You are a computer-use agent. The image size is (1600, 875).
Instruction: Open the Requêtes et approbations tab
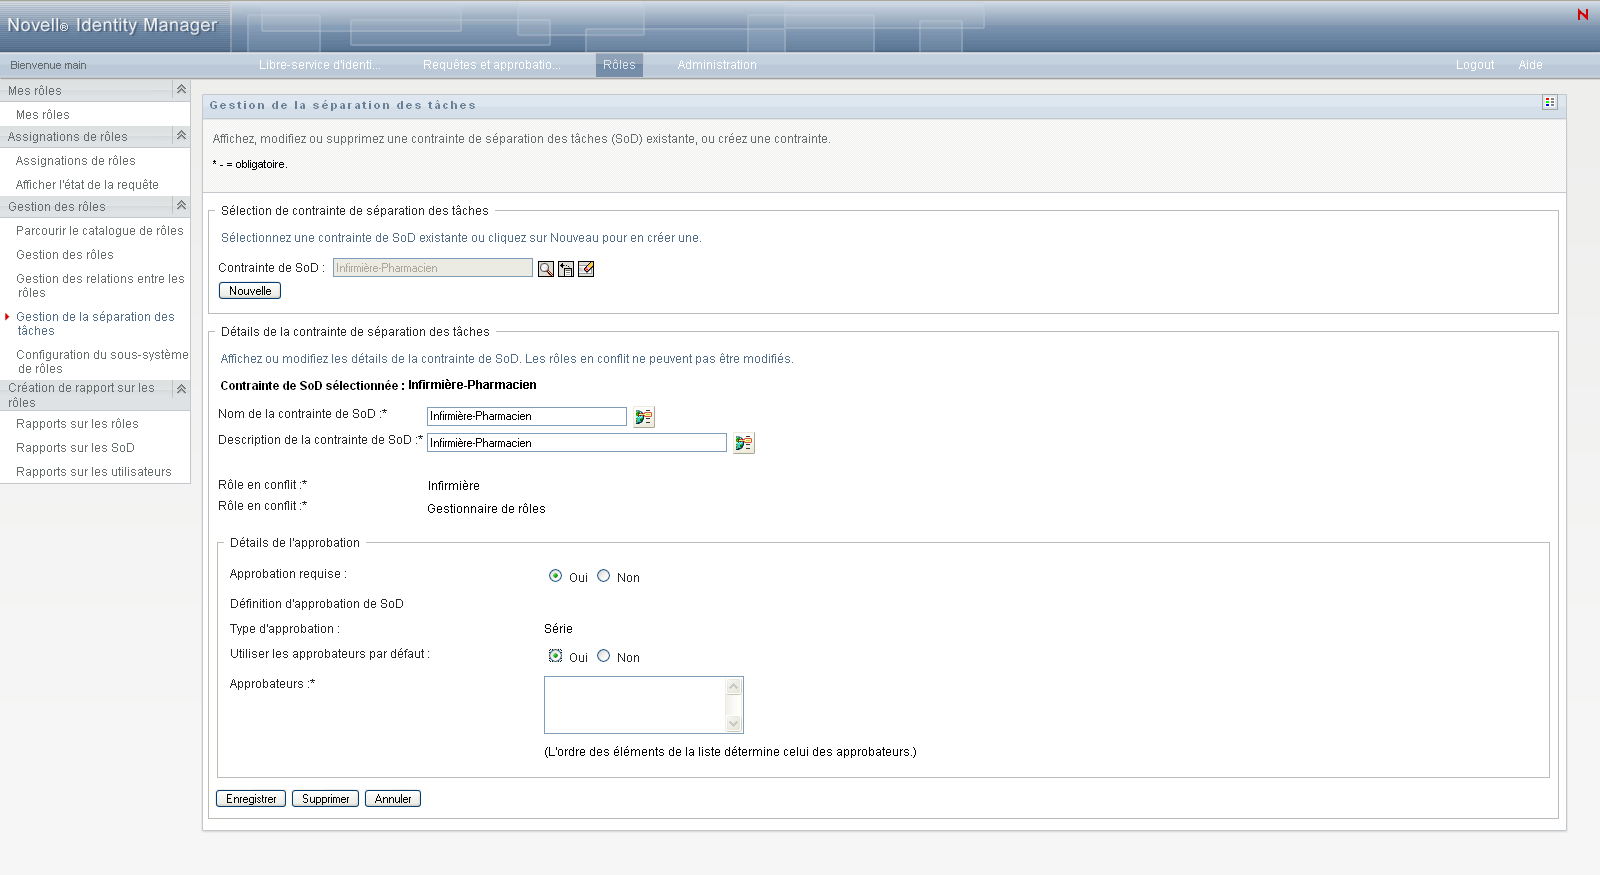[x=491, y=65]
